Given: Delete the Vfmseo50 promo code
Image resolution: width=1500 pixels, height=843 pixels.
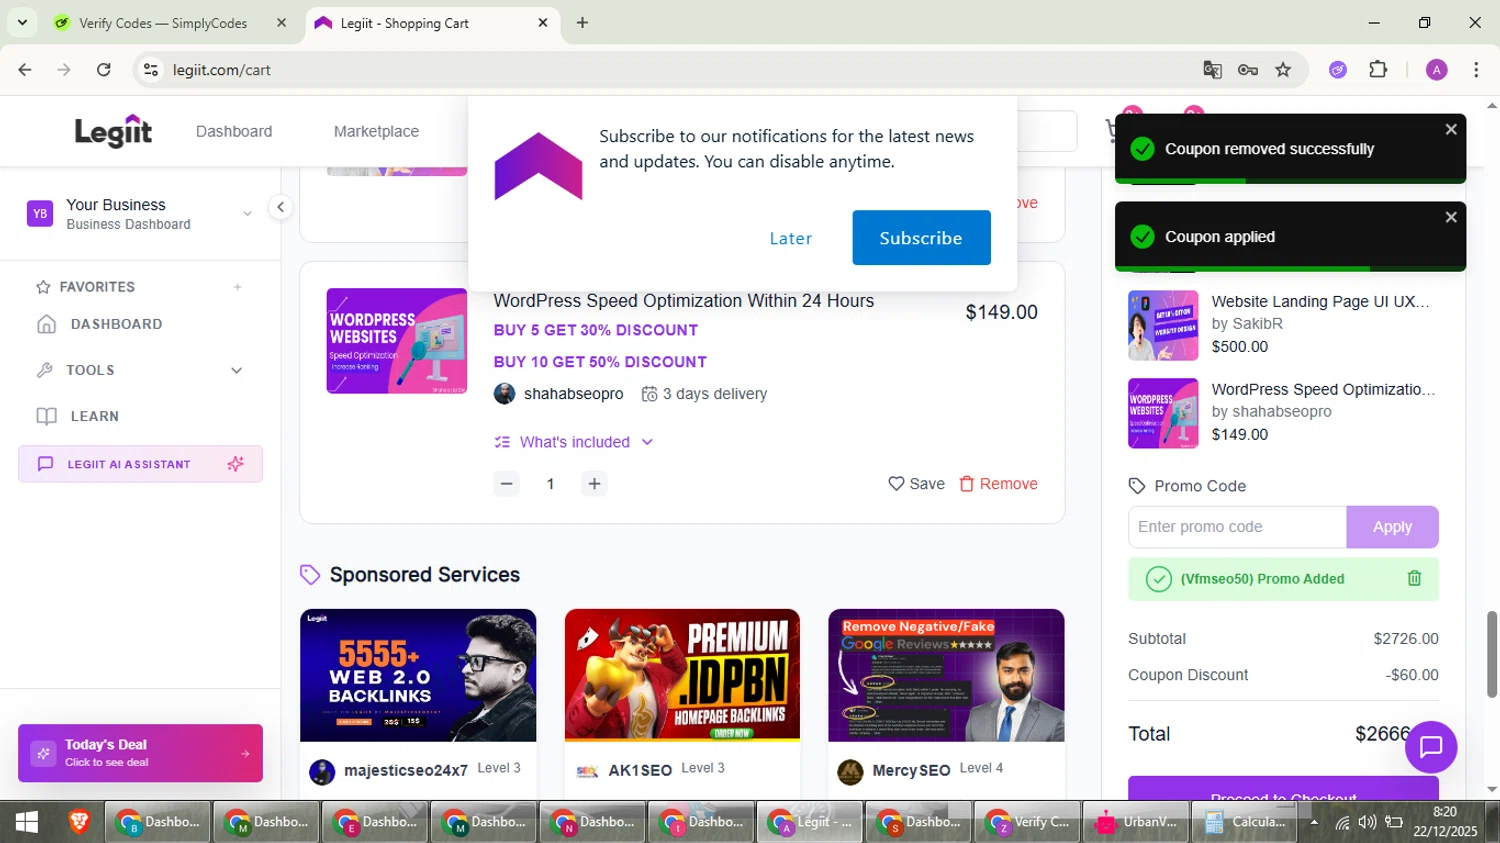Looking at the screenshot, I should pos(1414,578).
